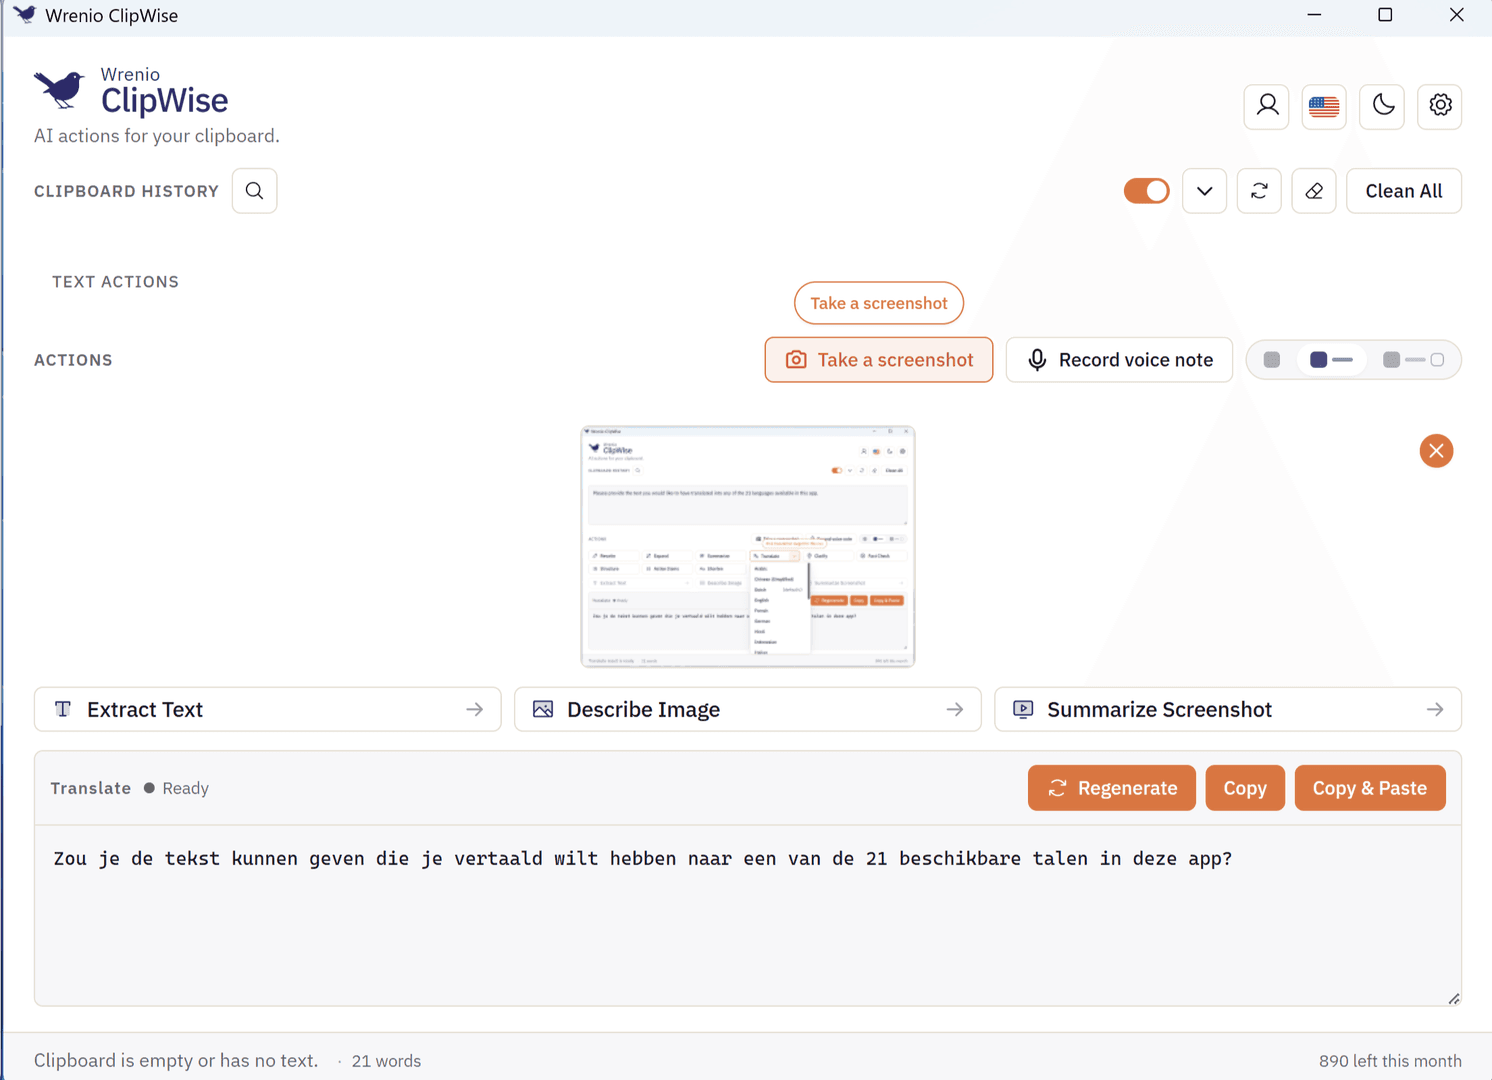Click the arrow on Describe Image row

click(955, 710)
